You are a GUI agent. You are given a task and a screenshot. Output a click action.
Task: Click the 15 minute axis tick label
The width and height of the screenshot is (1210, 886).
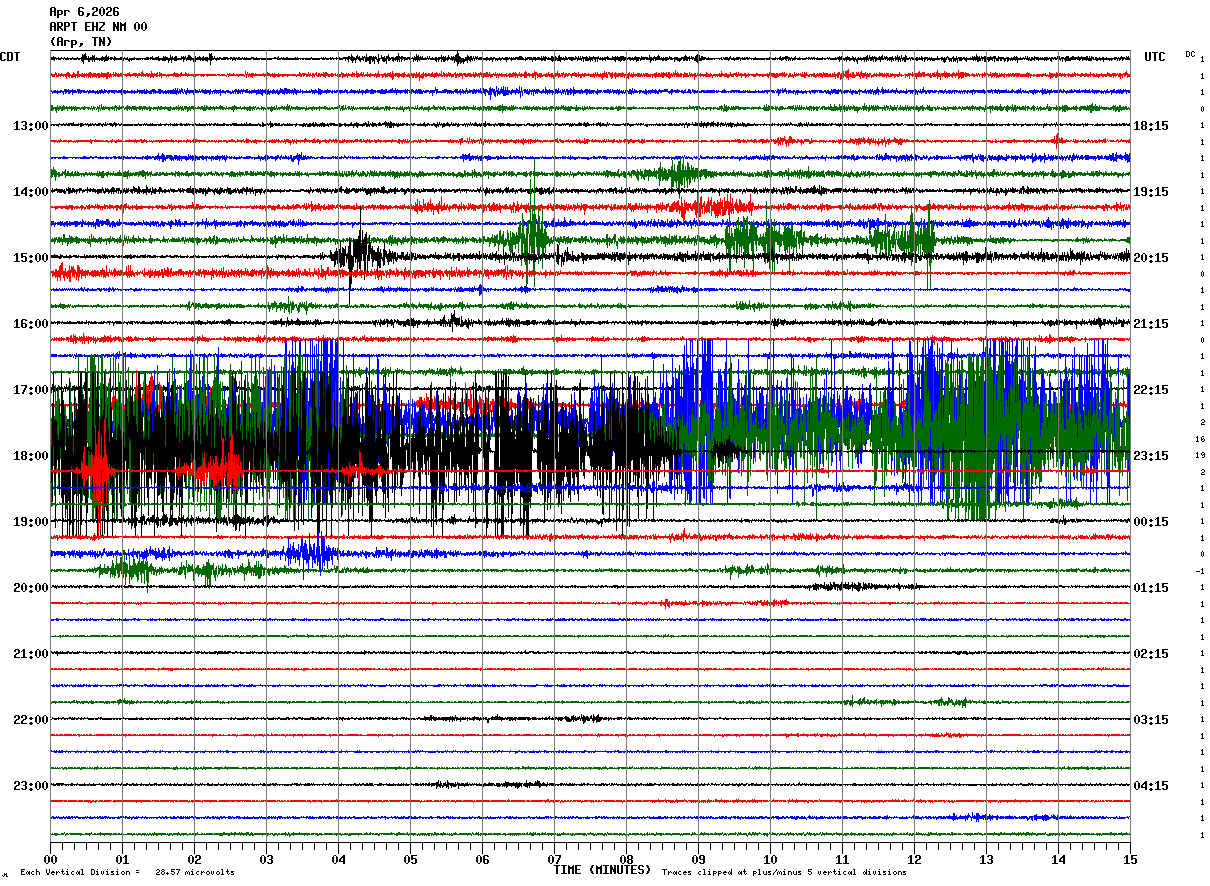pos(1130,859)
